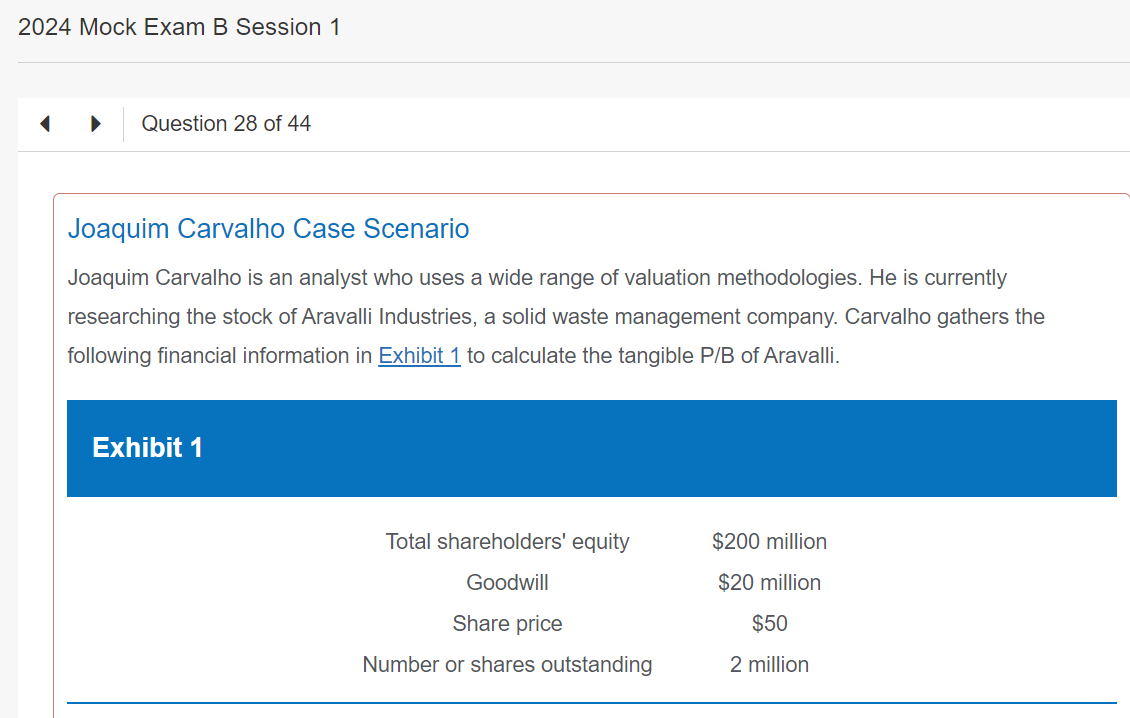Click the $20 million goodwill value
The height and width of the screenshot is (718, 1130).
click(769, 583)
